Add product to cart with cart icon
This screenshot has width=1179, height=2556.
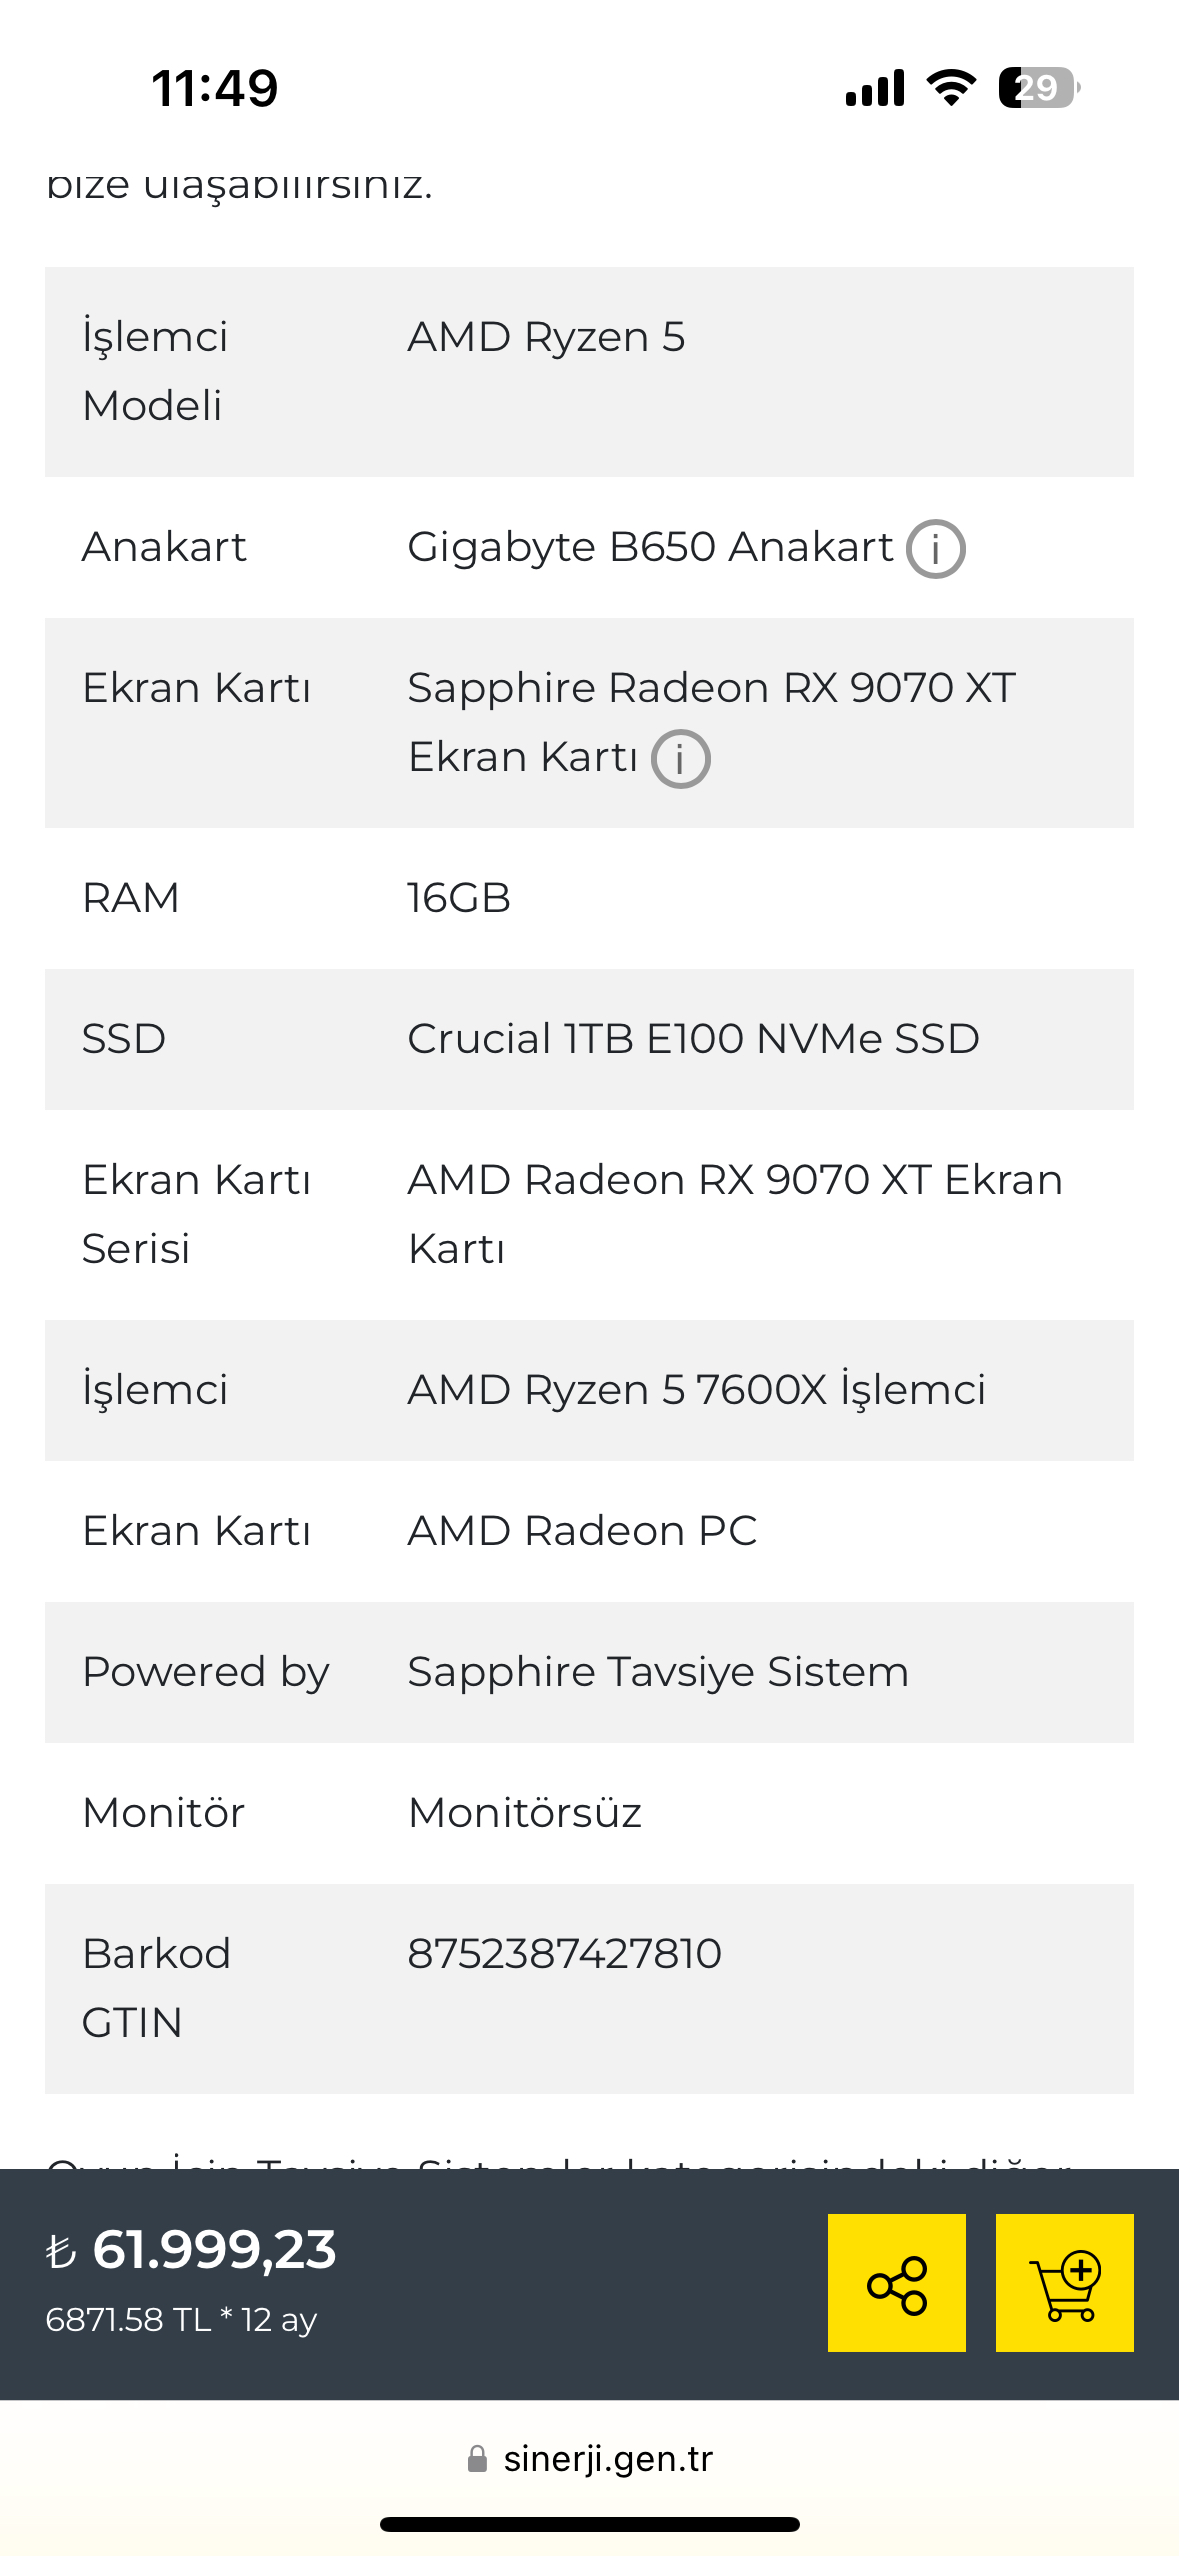[1064, 2282]
